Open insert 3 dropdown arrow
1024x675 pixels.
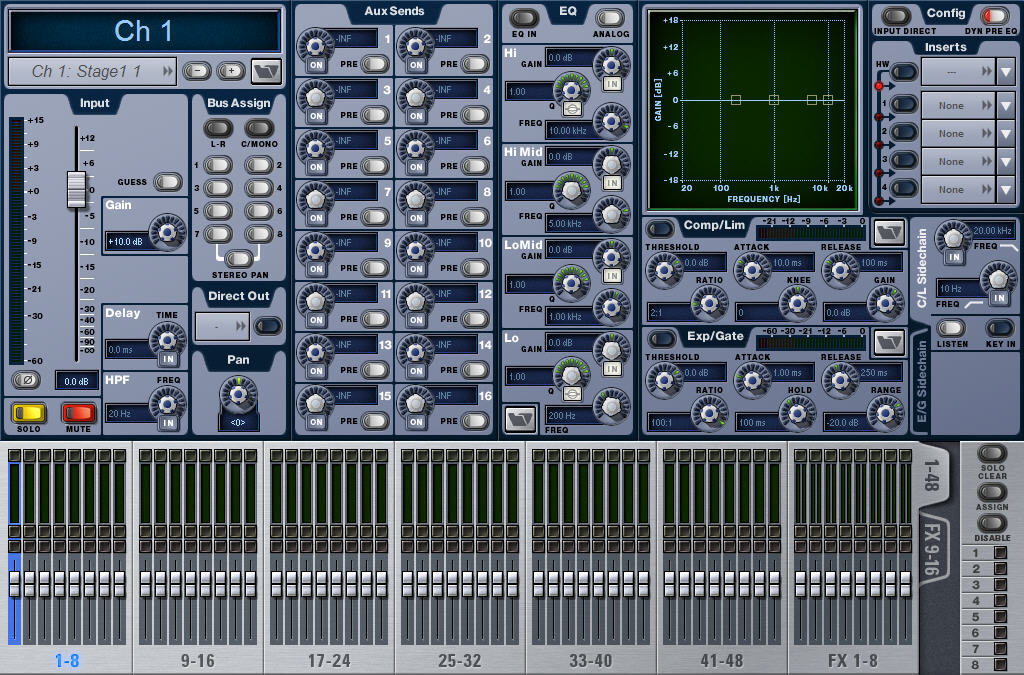coord(1005,162)
